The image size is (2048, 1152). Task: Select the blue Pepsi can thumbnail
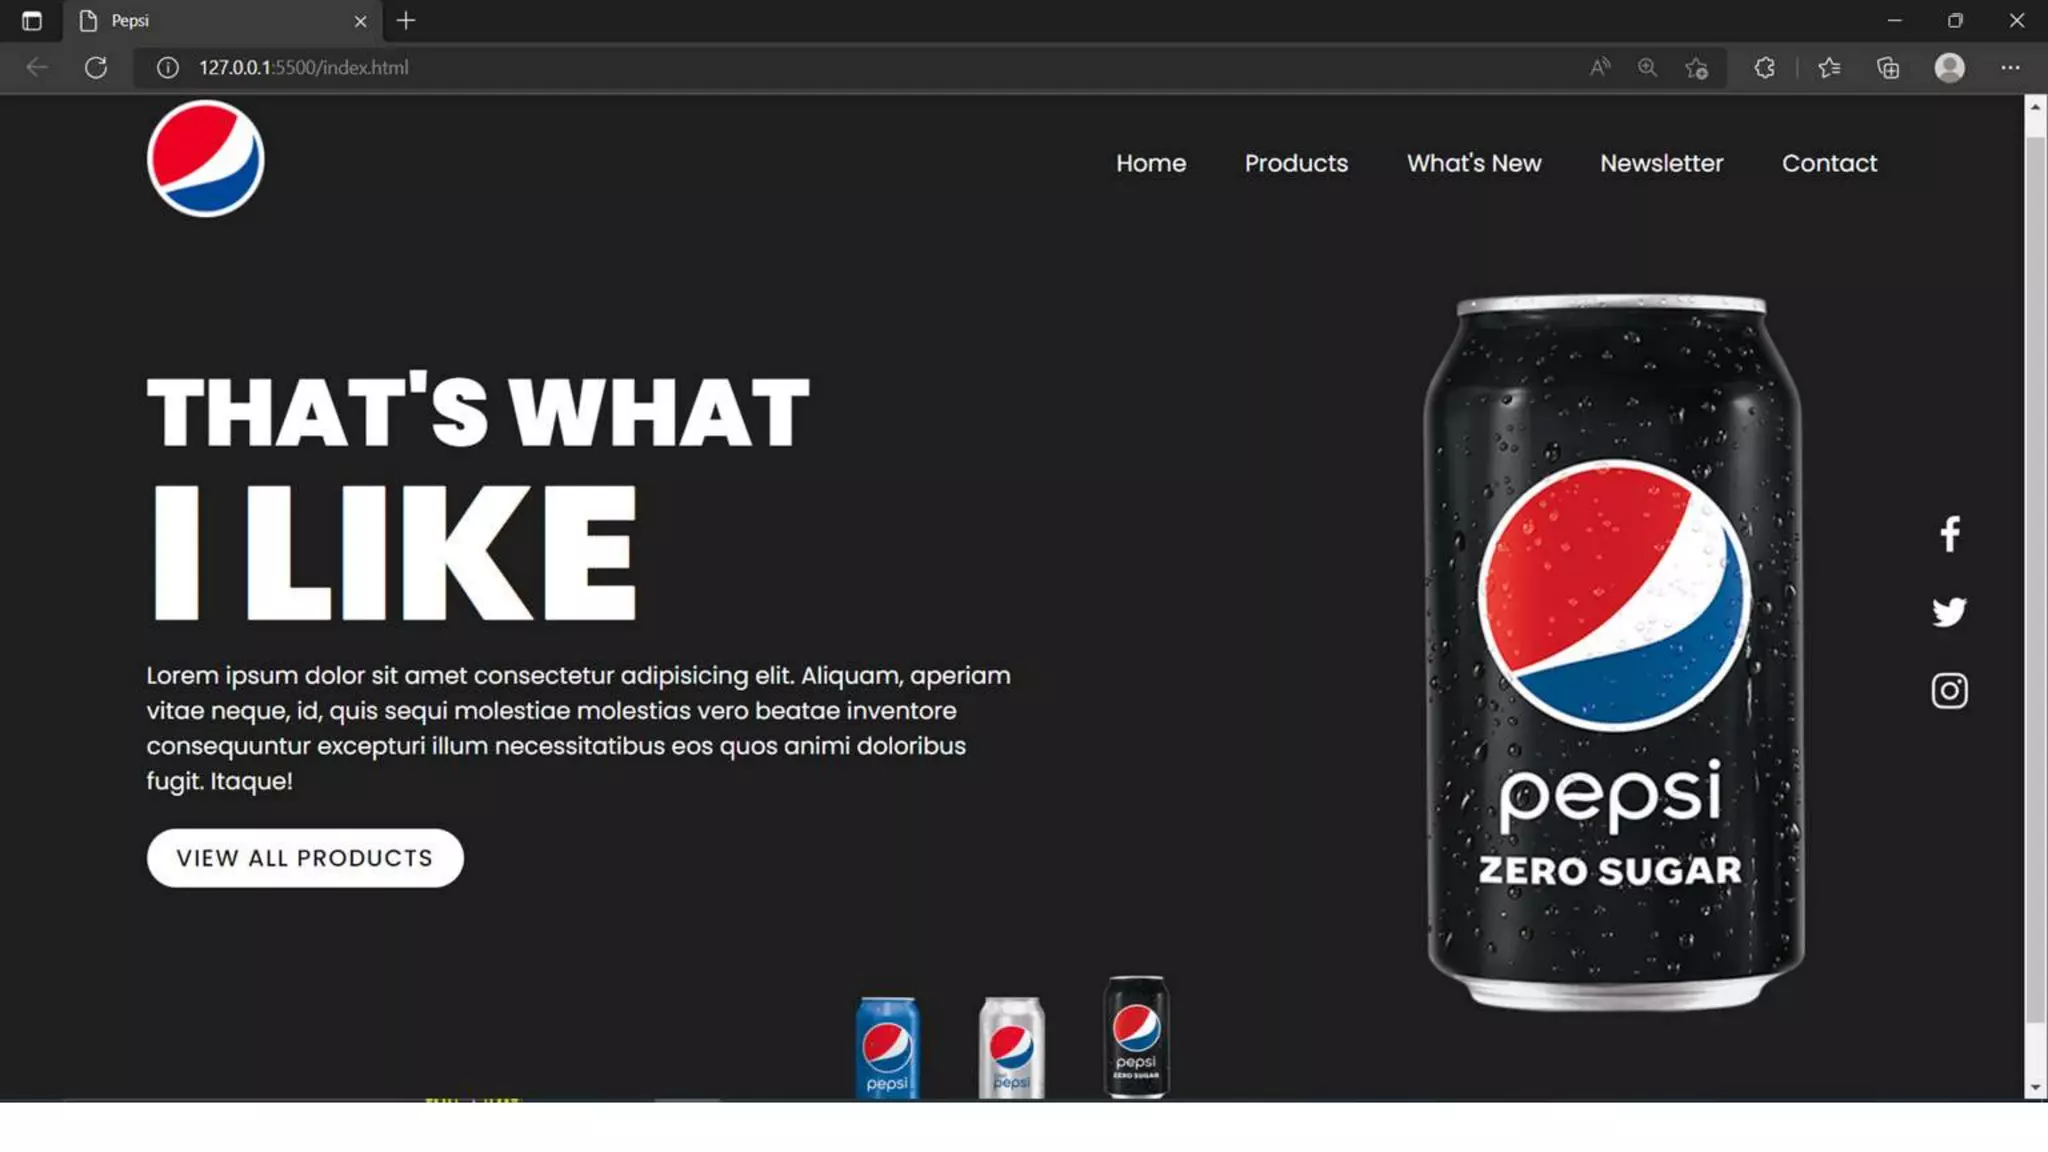(x=887, y=1047)
